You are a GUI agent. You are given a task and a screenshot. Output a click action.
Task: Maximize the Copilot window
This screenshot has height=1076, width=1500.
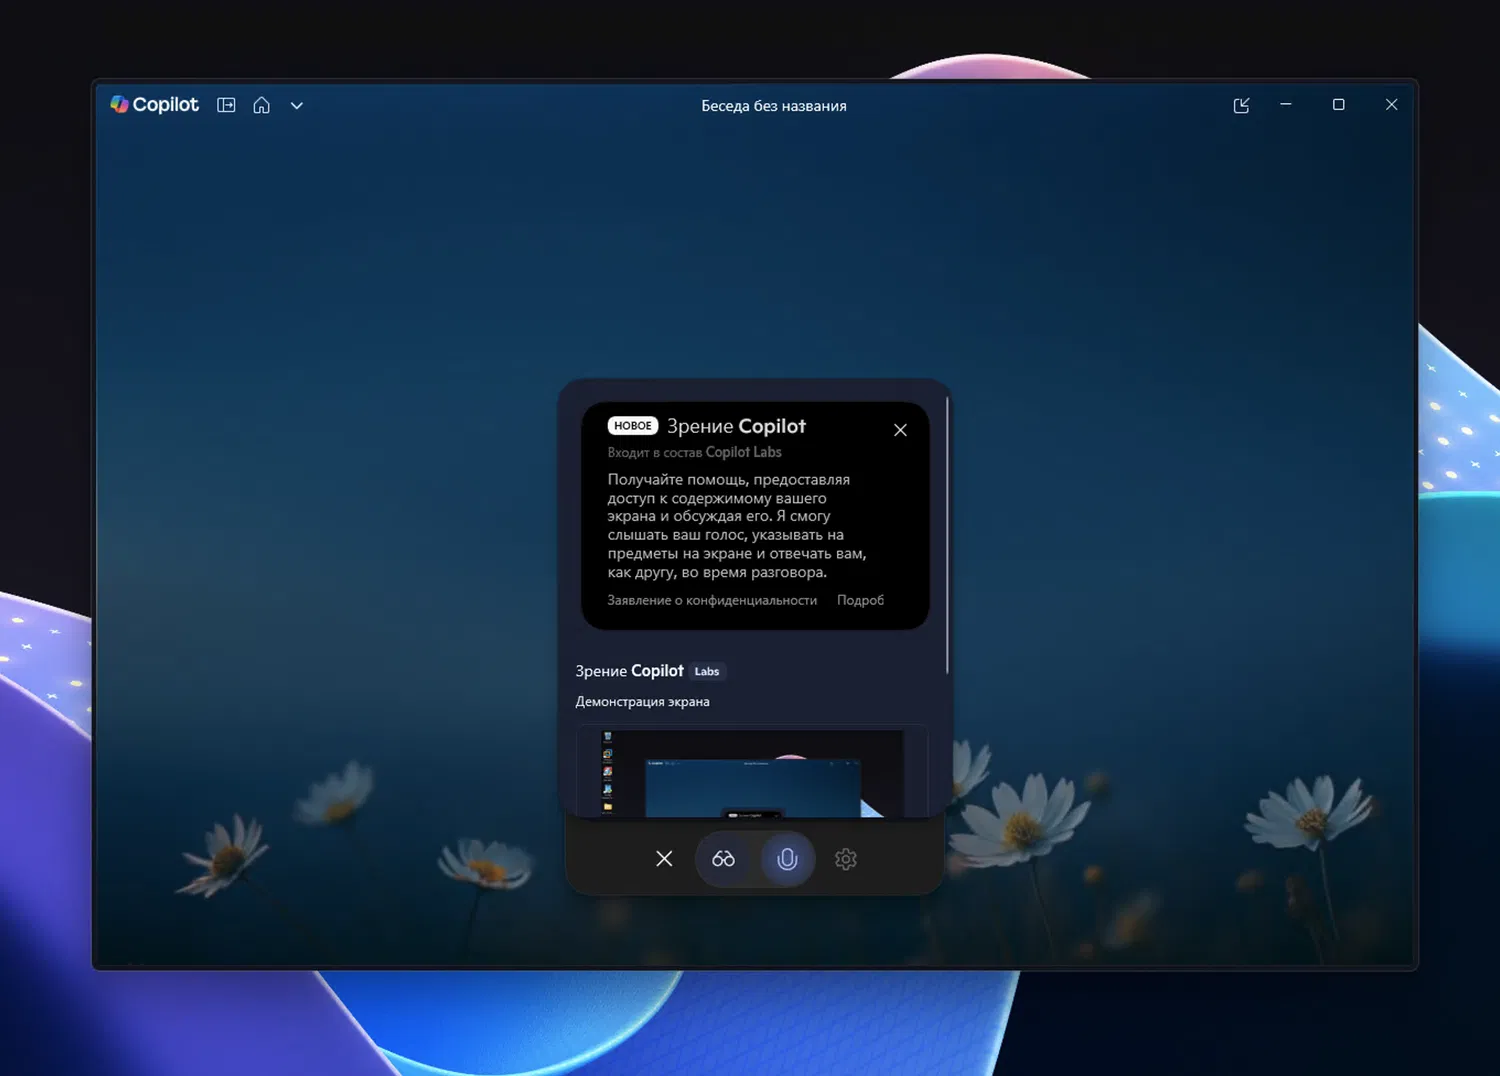(1338, 104)
